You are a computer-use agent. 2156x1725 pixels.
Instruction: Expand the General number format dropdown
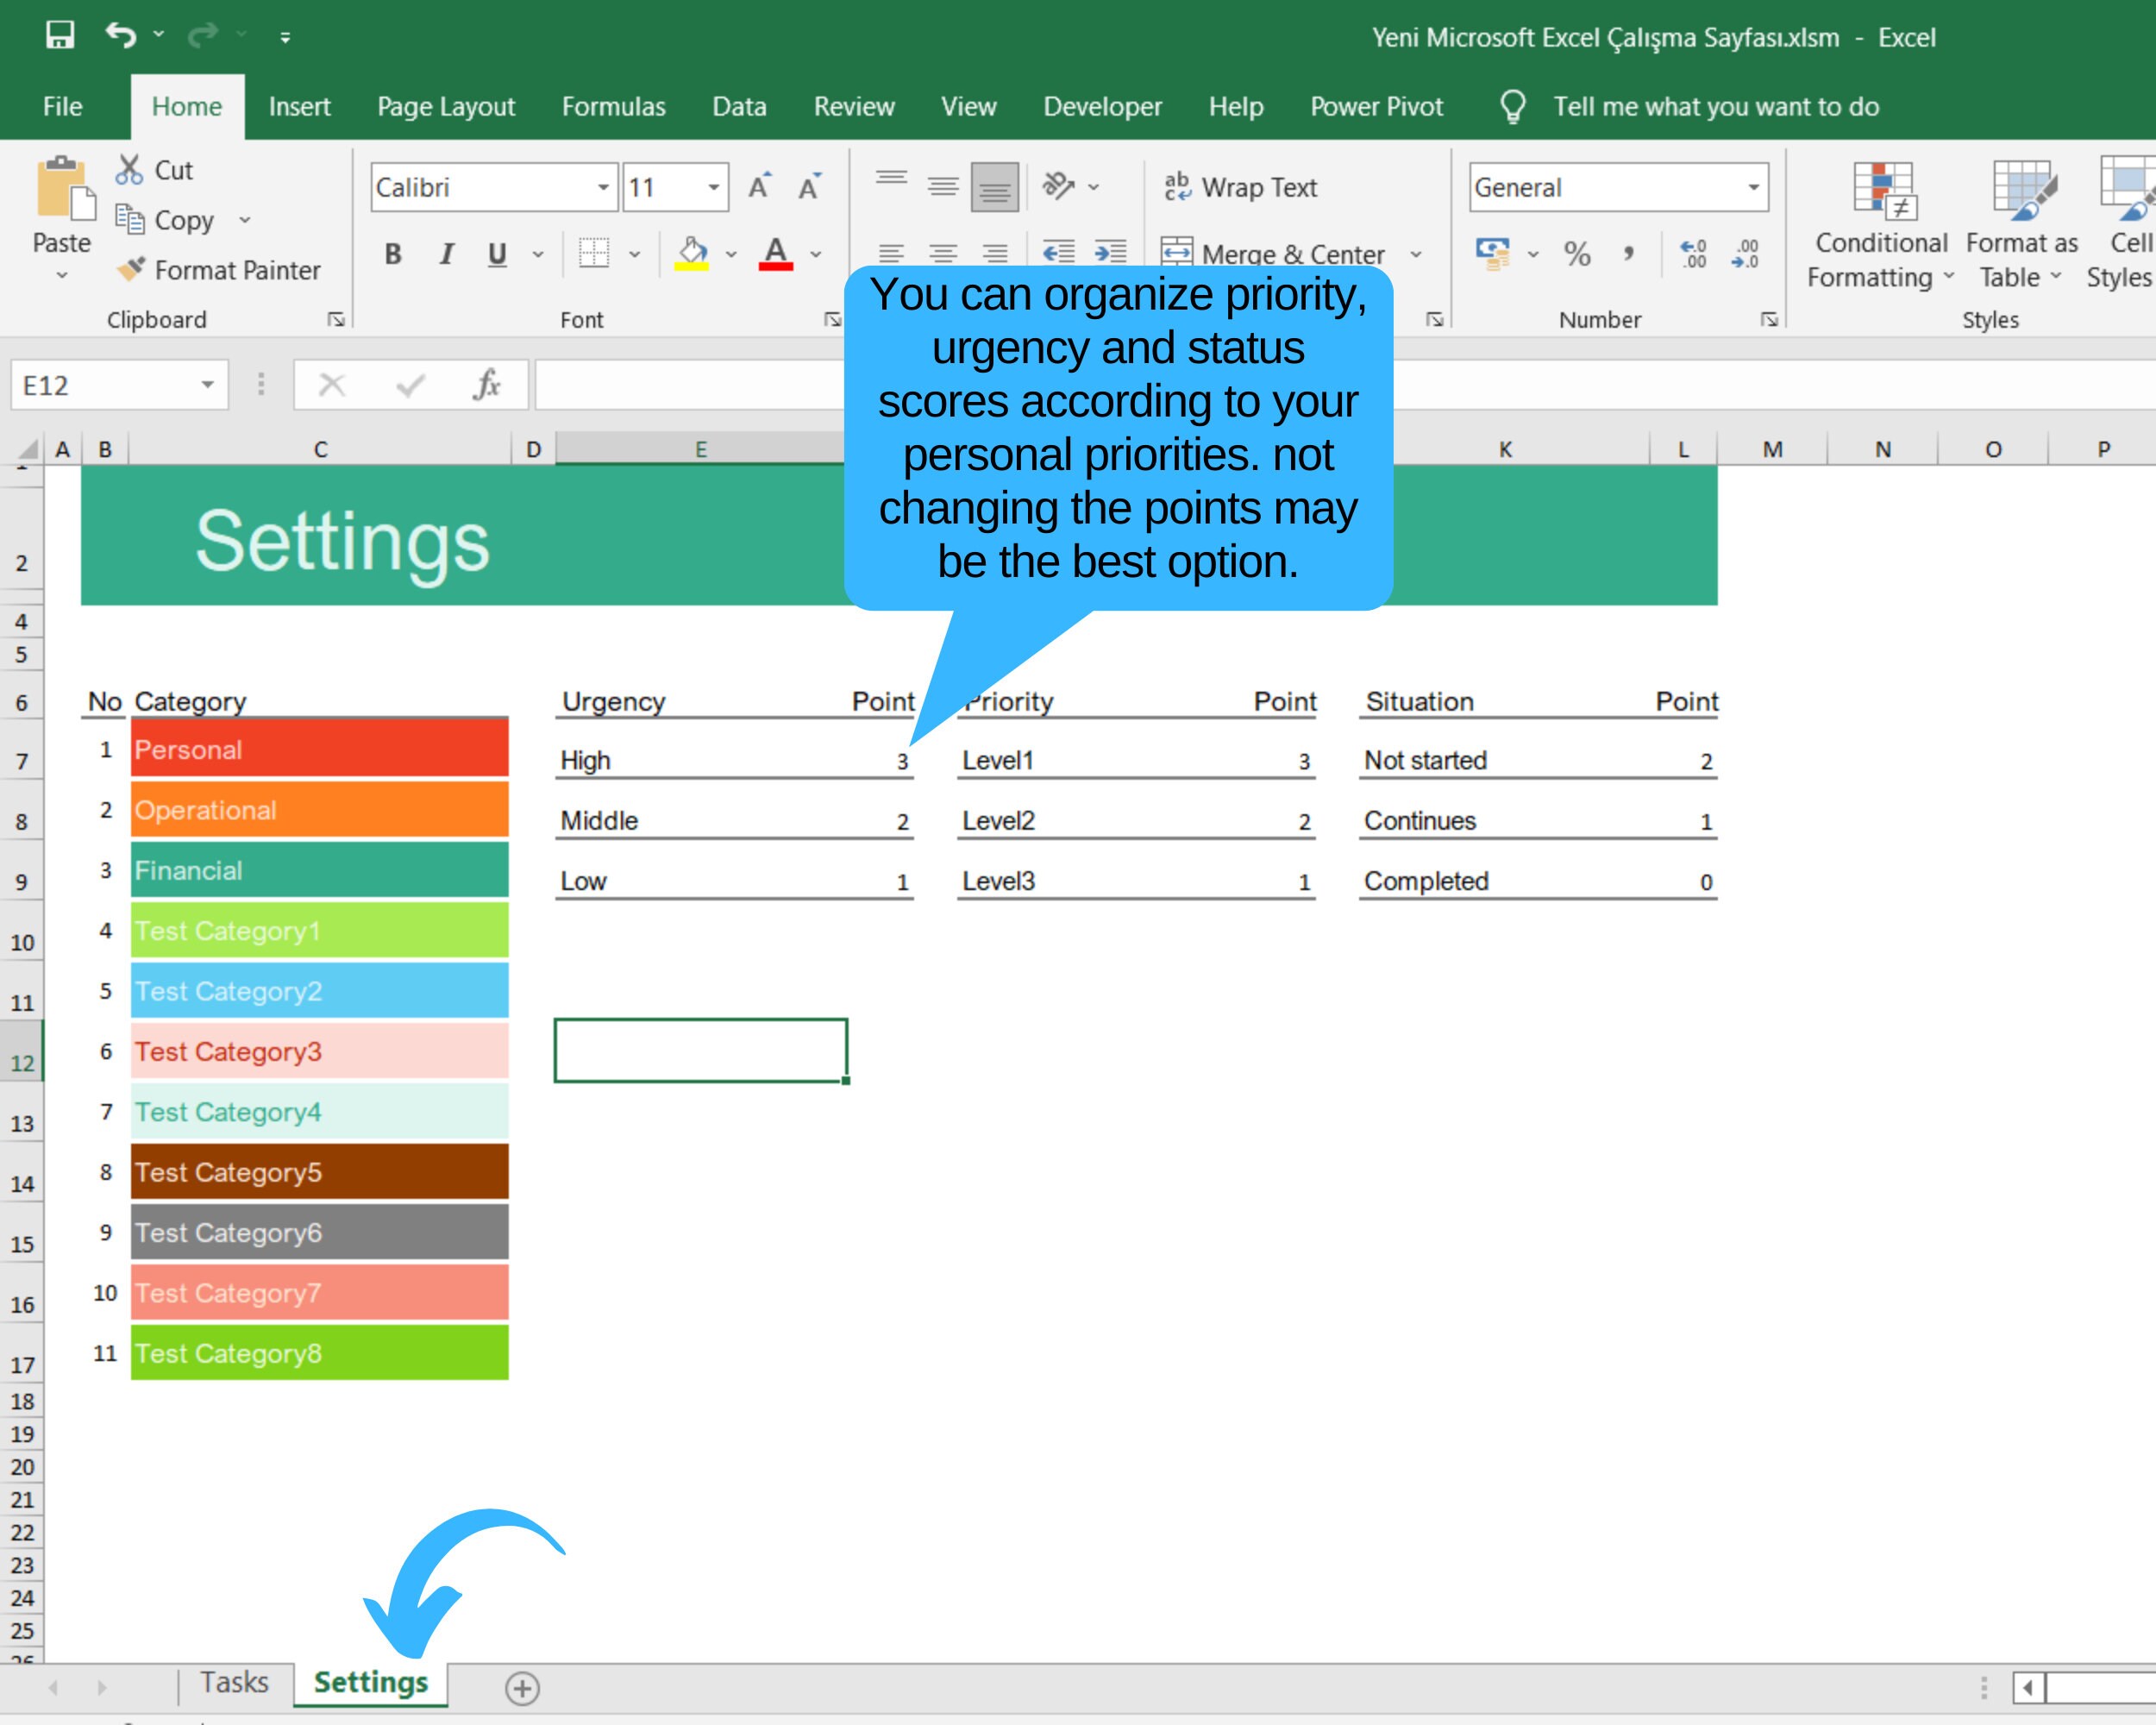[1753, 187]
